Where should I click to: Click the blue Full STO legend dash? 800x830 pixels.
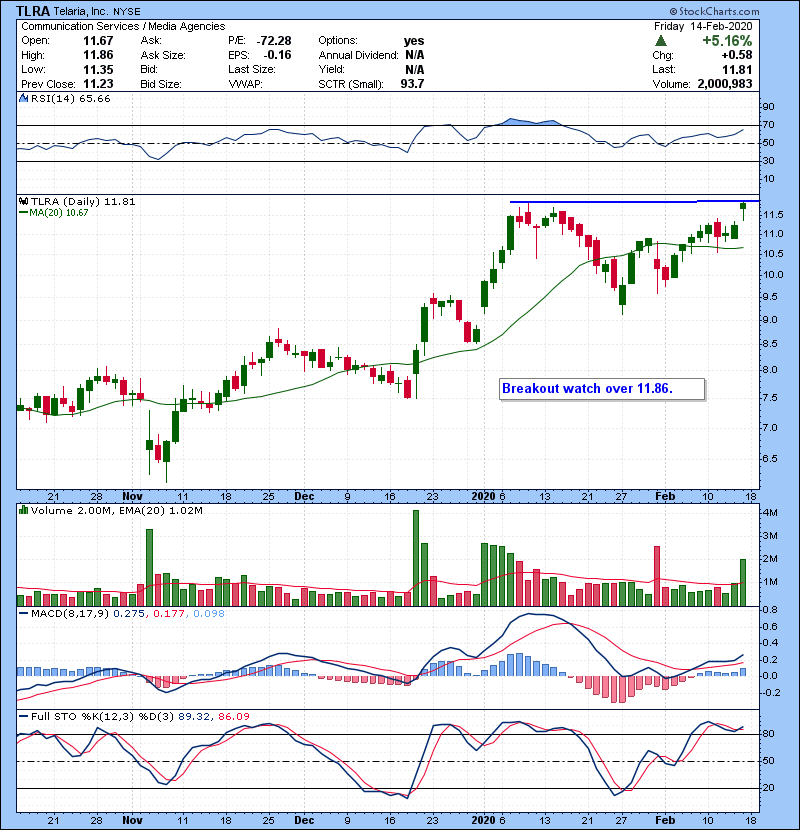23,717
